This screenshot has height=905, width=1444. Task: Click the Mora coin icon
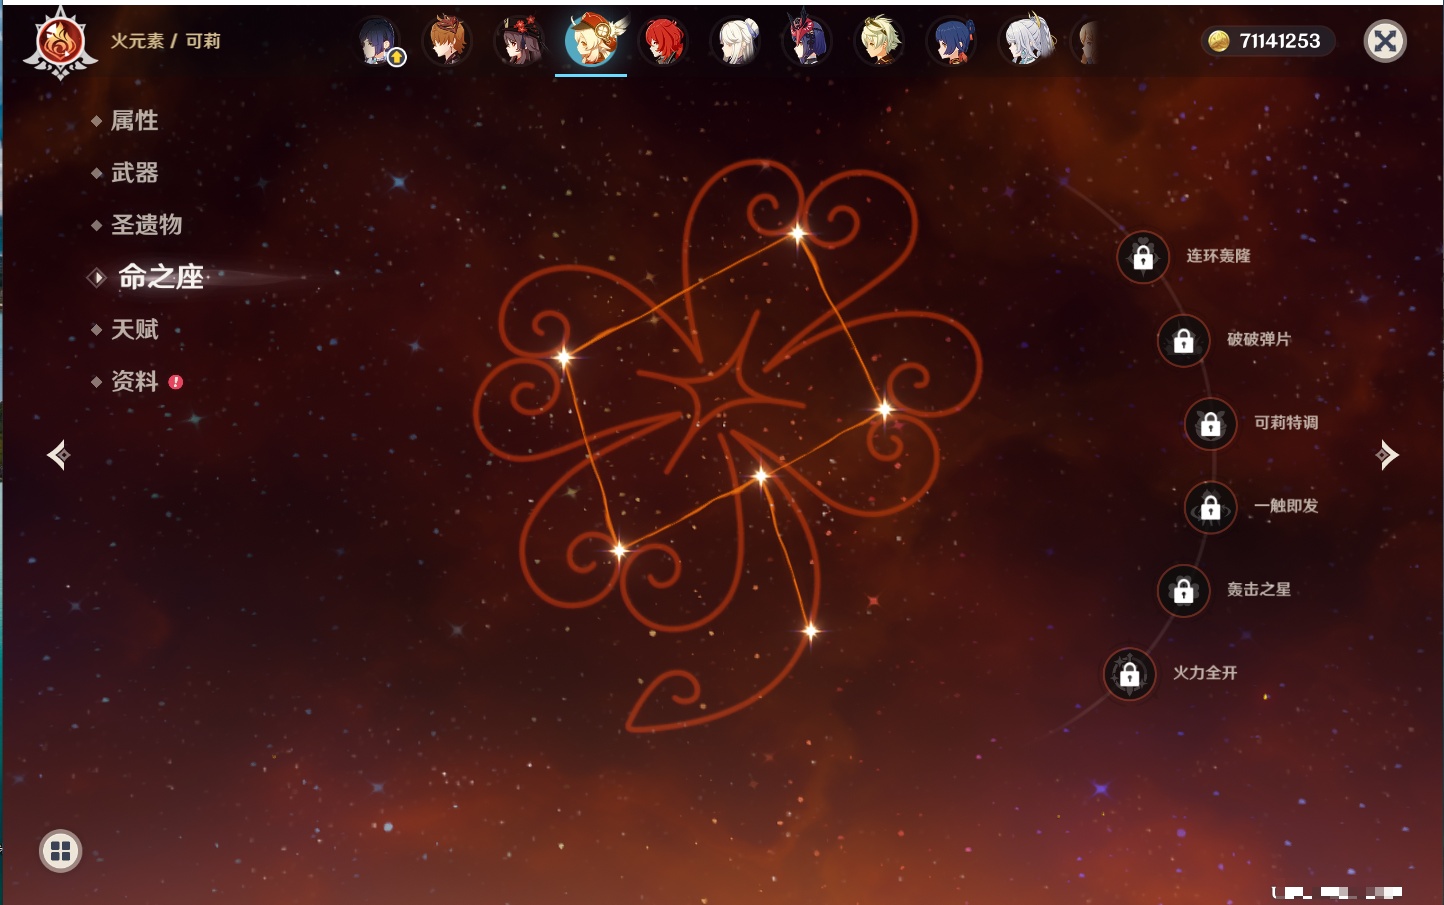(x=1219, y=41)
